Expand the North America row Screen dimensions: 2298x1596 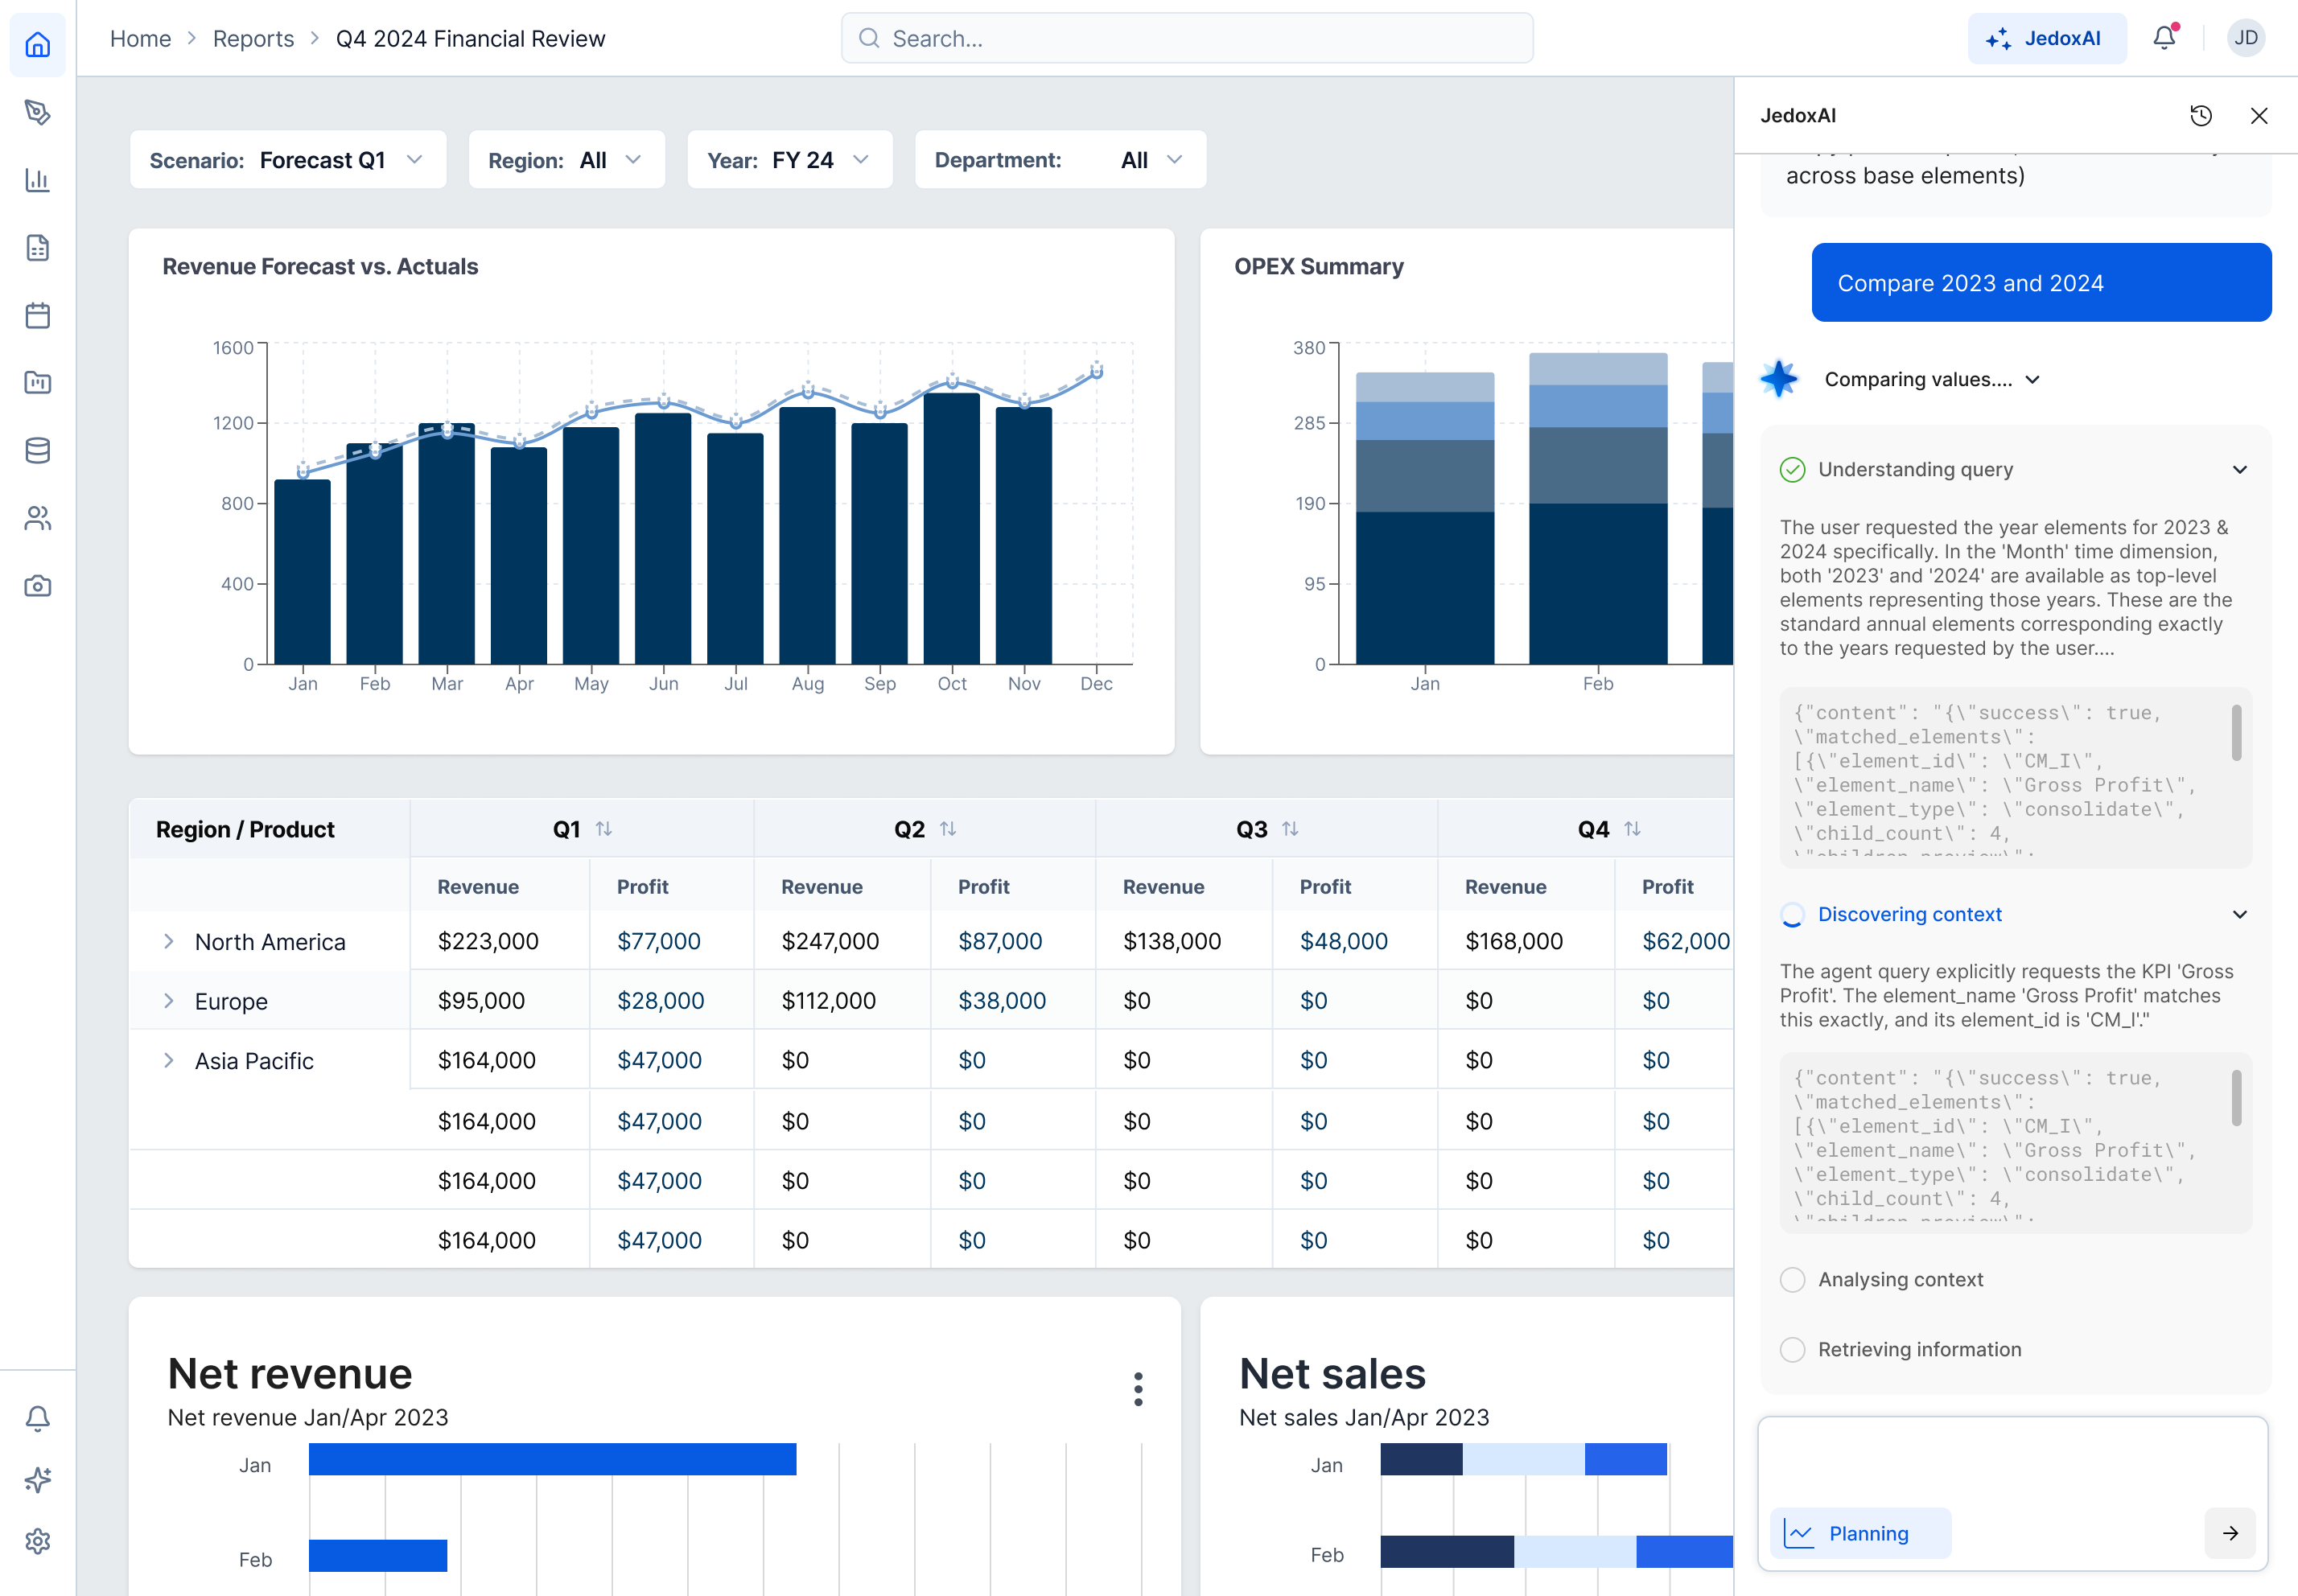pos(169,941)
